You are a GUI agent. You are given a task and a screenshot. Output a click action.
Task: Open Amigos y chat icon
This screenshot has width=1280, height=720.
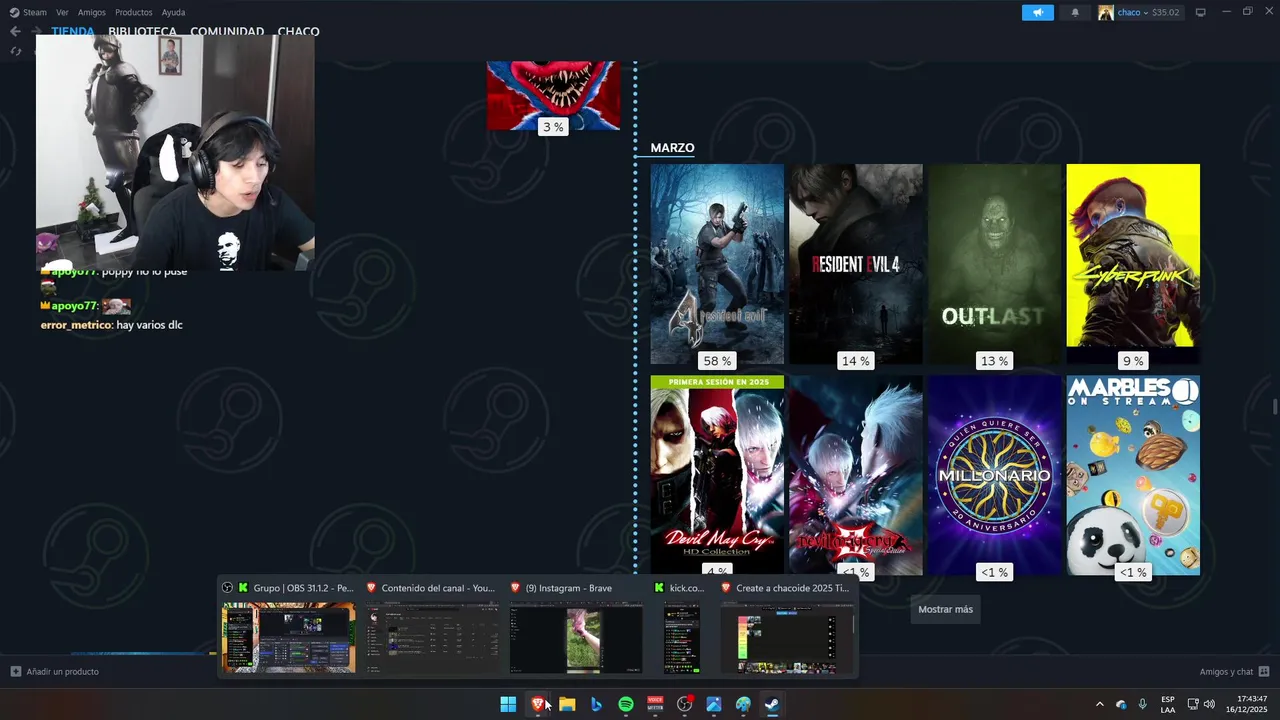(1264, 671)
